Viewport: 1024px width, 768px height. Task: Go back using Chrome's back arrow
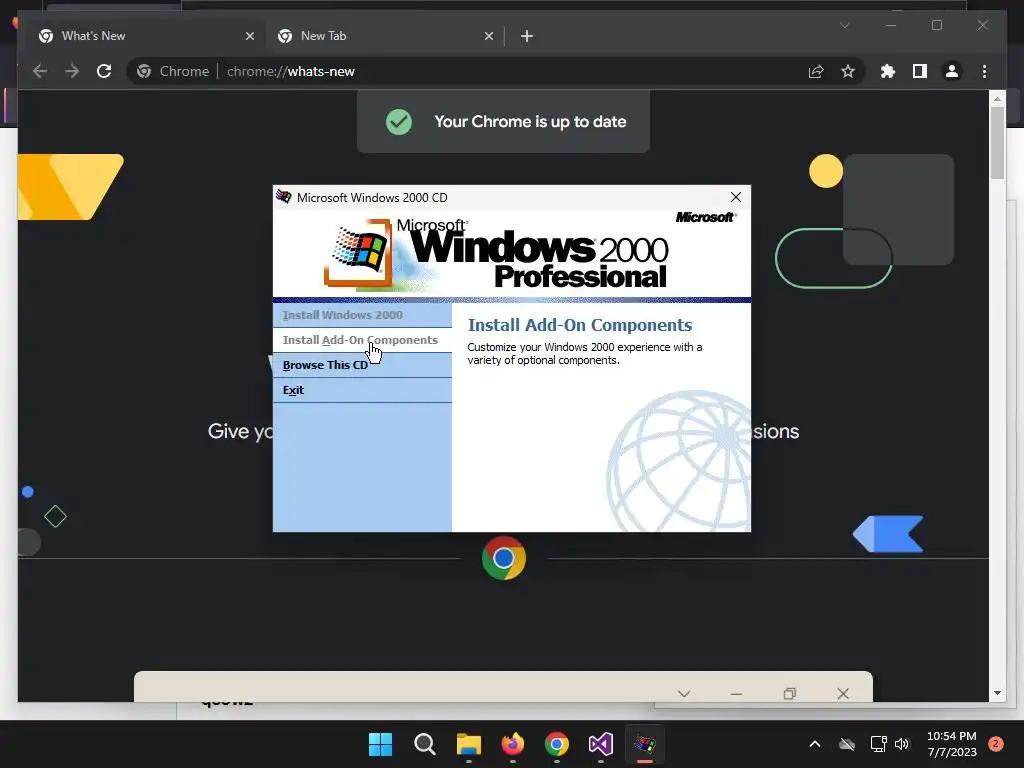click(40, 71)
